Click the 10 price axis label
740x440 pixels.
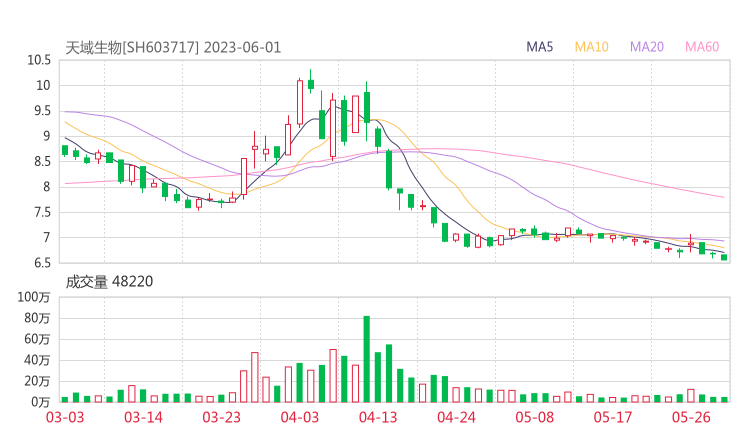tap(42, 85)
